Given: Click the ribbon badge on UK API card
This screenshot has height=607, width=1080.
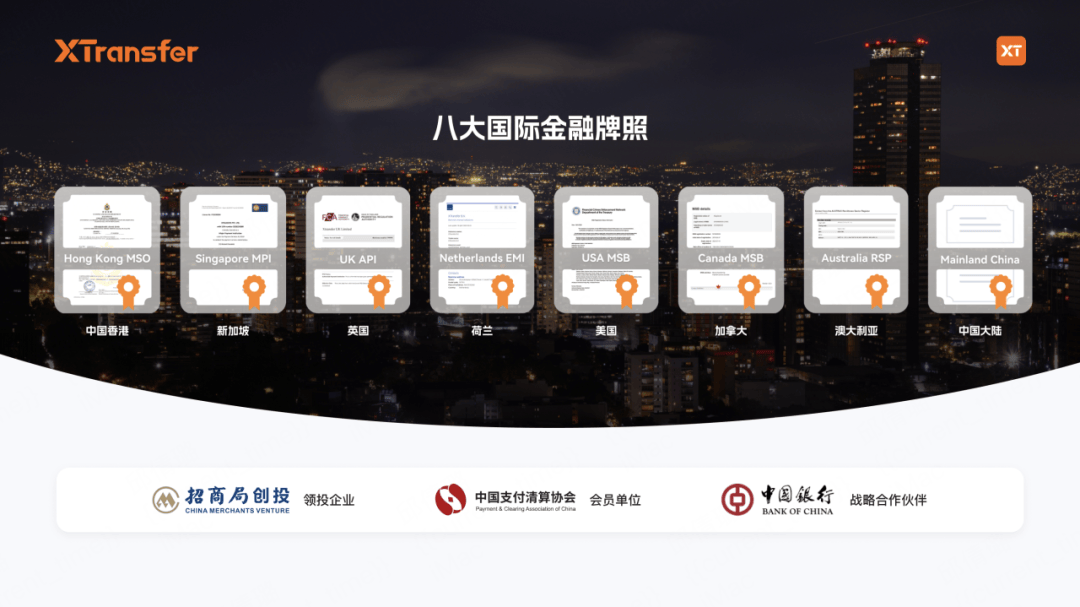Looking at the screenshot, I should click(379, 291).
